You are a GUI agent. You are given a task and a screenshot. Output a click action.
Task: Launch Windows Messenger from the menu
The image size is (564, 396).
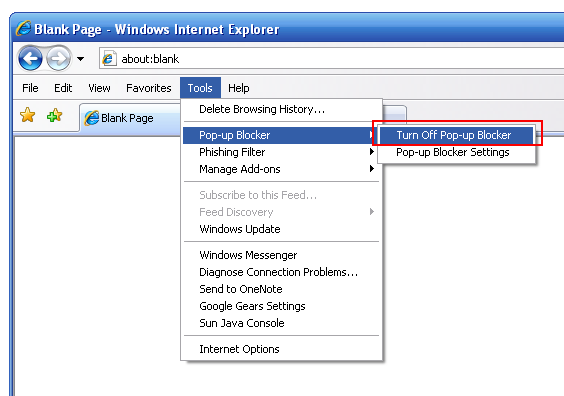281,255
